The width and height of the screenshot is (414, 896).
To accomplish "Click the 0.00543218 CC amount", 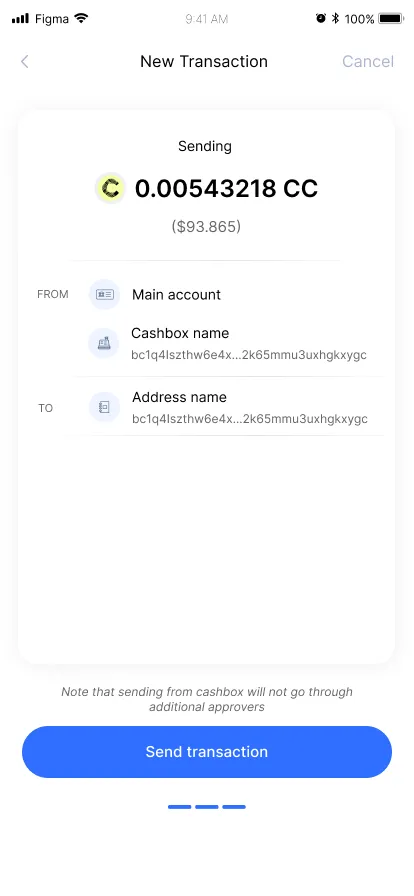I will tap(226, 189).
